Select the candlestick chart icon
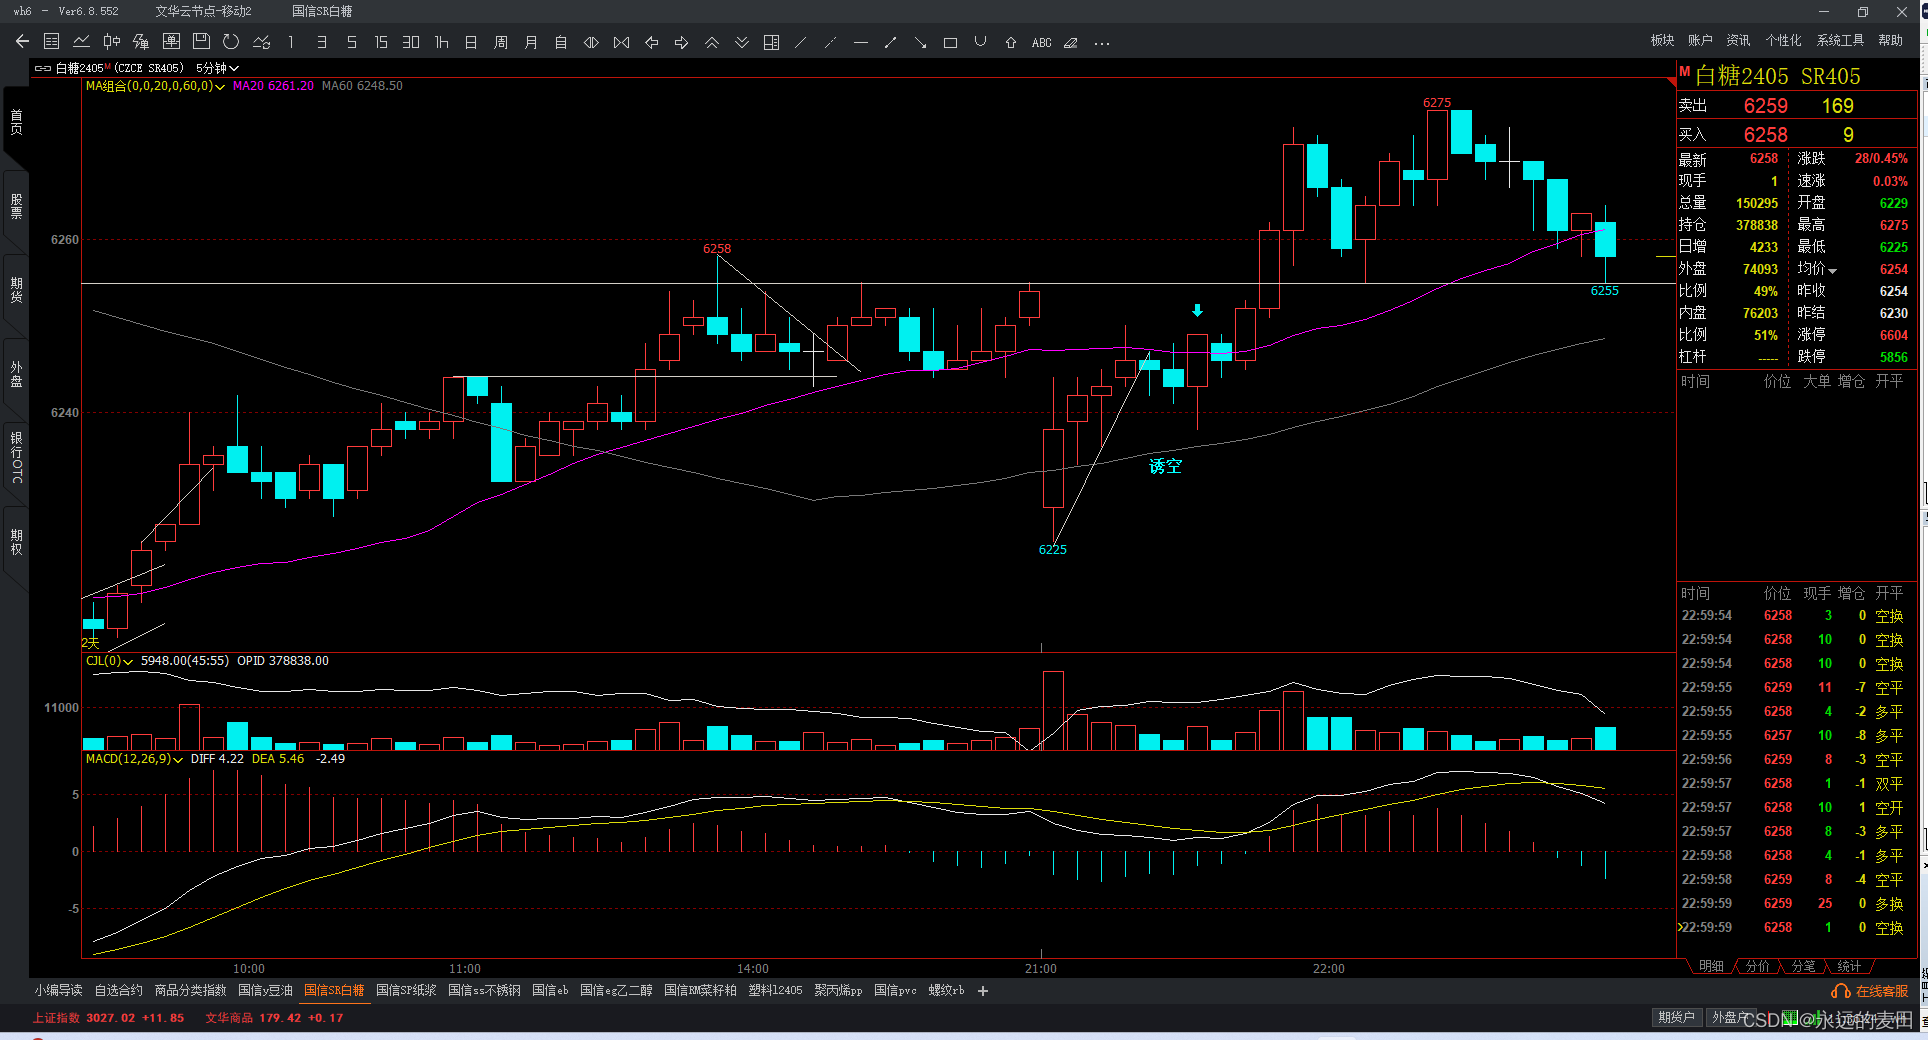Viewport: 1928px width, 1040px height. [x=112, y=42]
